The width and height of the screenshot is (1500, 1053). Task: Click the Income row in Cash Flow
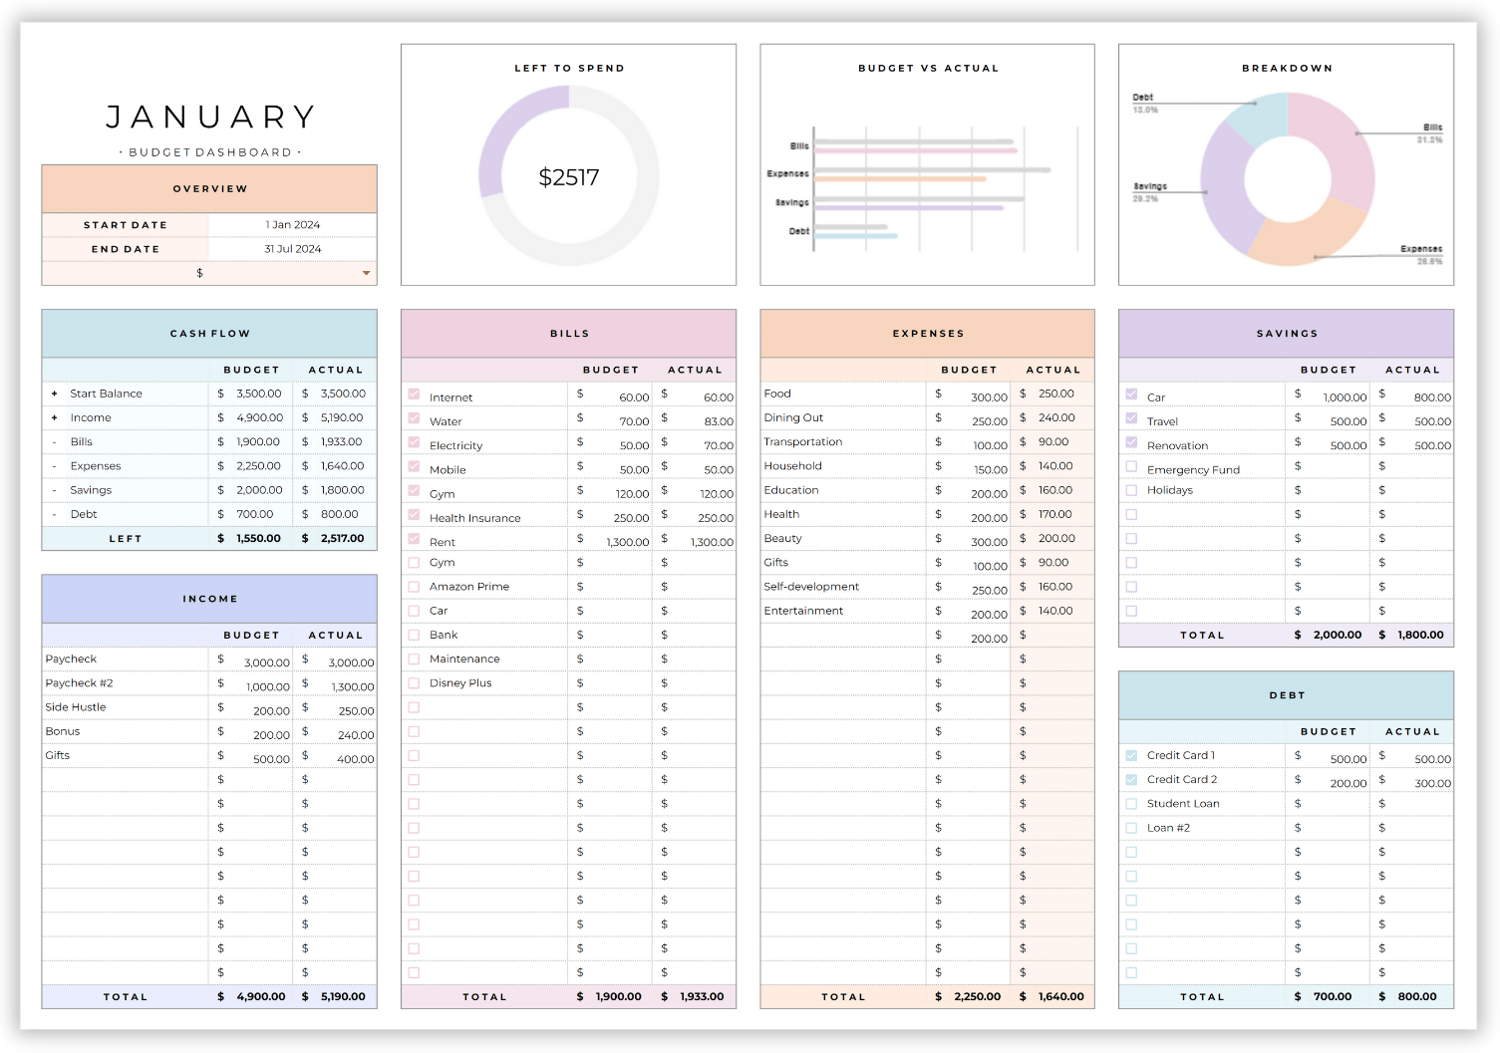coord(209,418)
